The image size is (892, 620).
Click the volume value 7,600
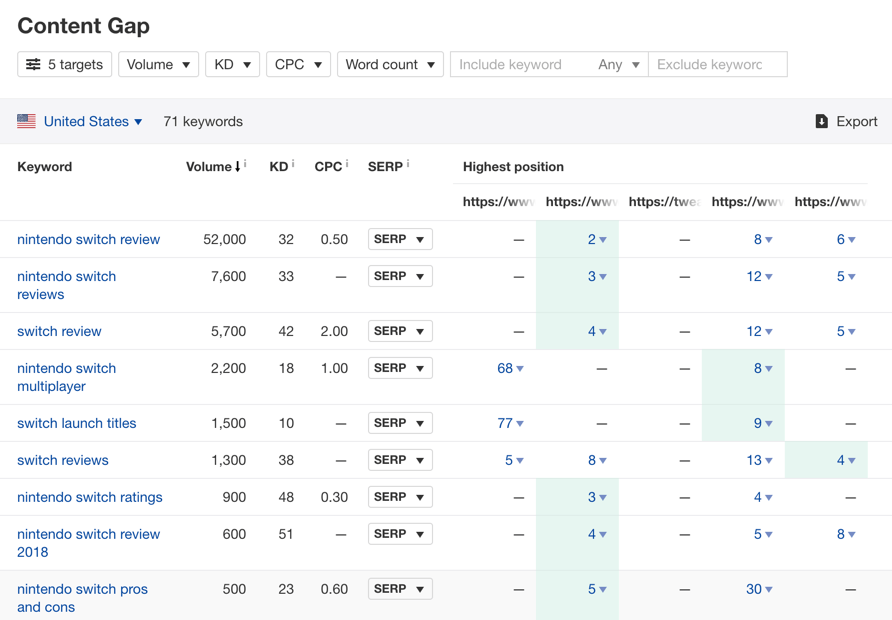coord(229,276)
